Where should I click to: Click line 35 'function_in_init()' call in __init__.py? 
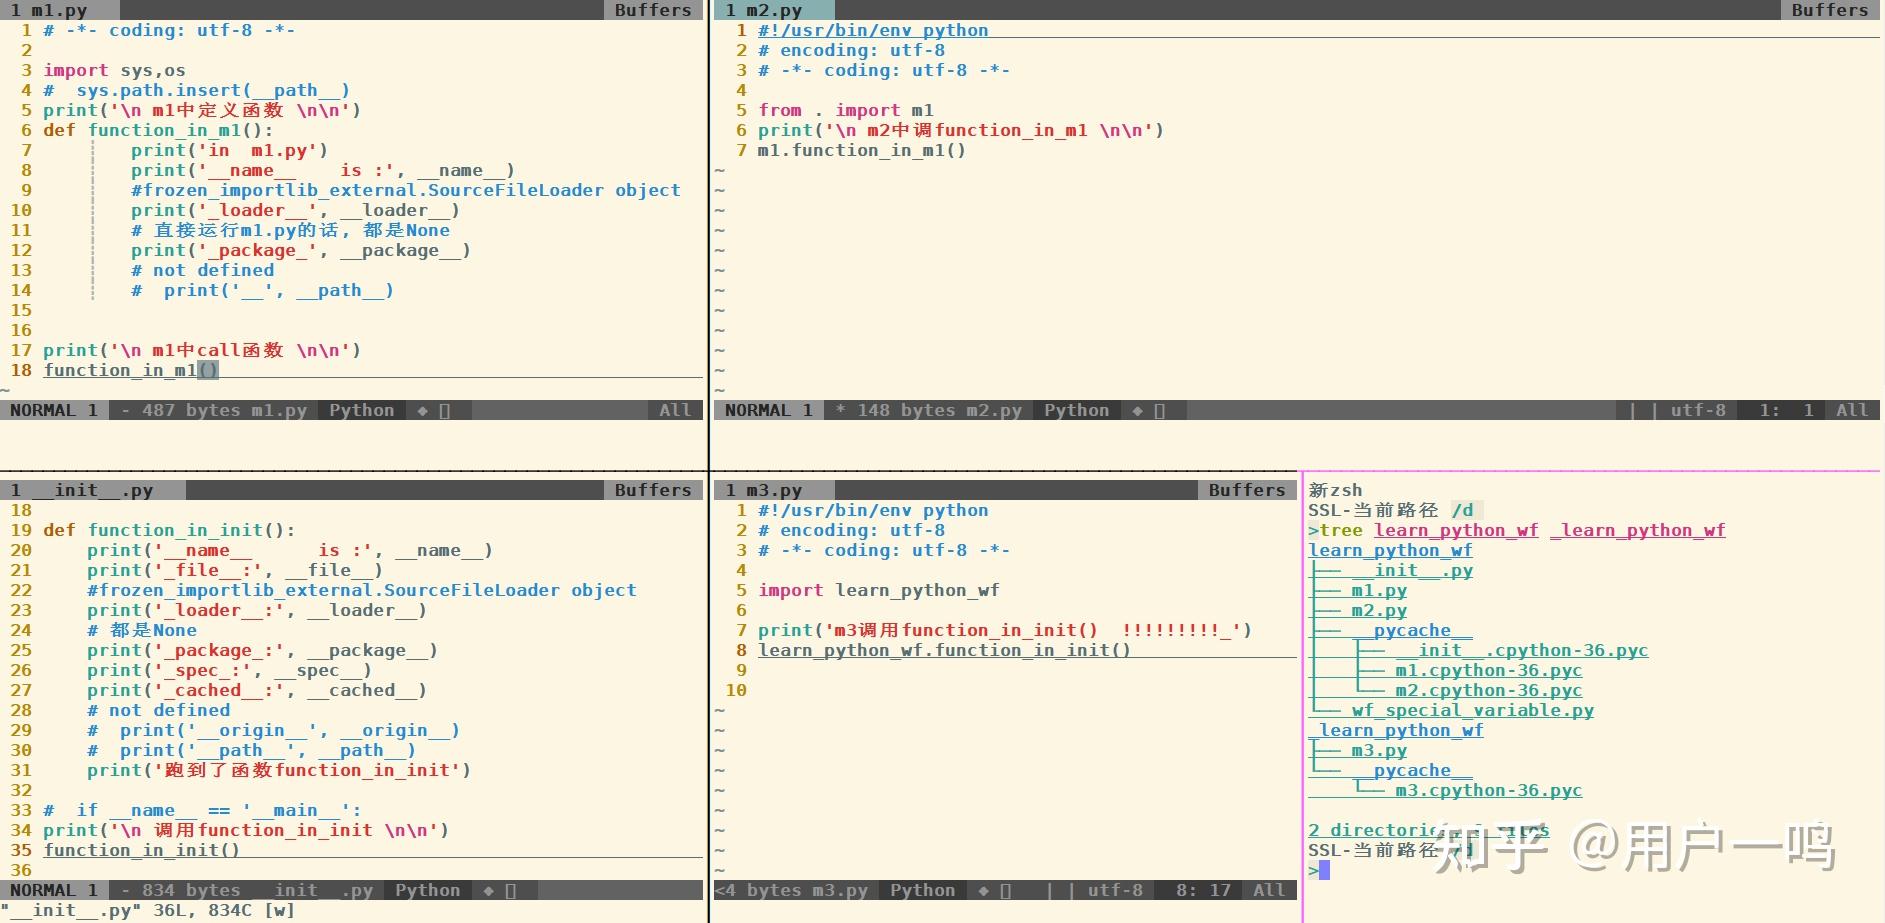coord(142,850)
